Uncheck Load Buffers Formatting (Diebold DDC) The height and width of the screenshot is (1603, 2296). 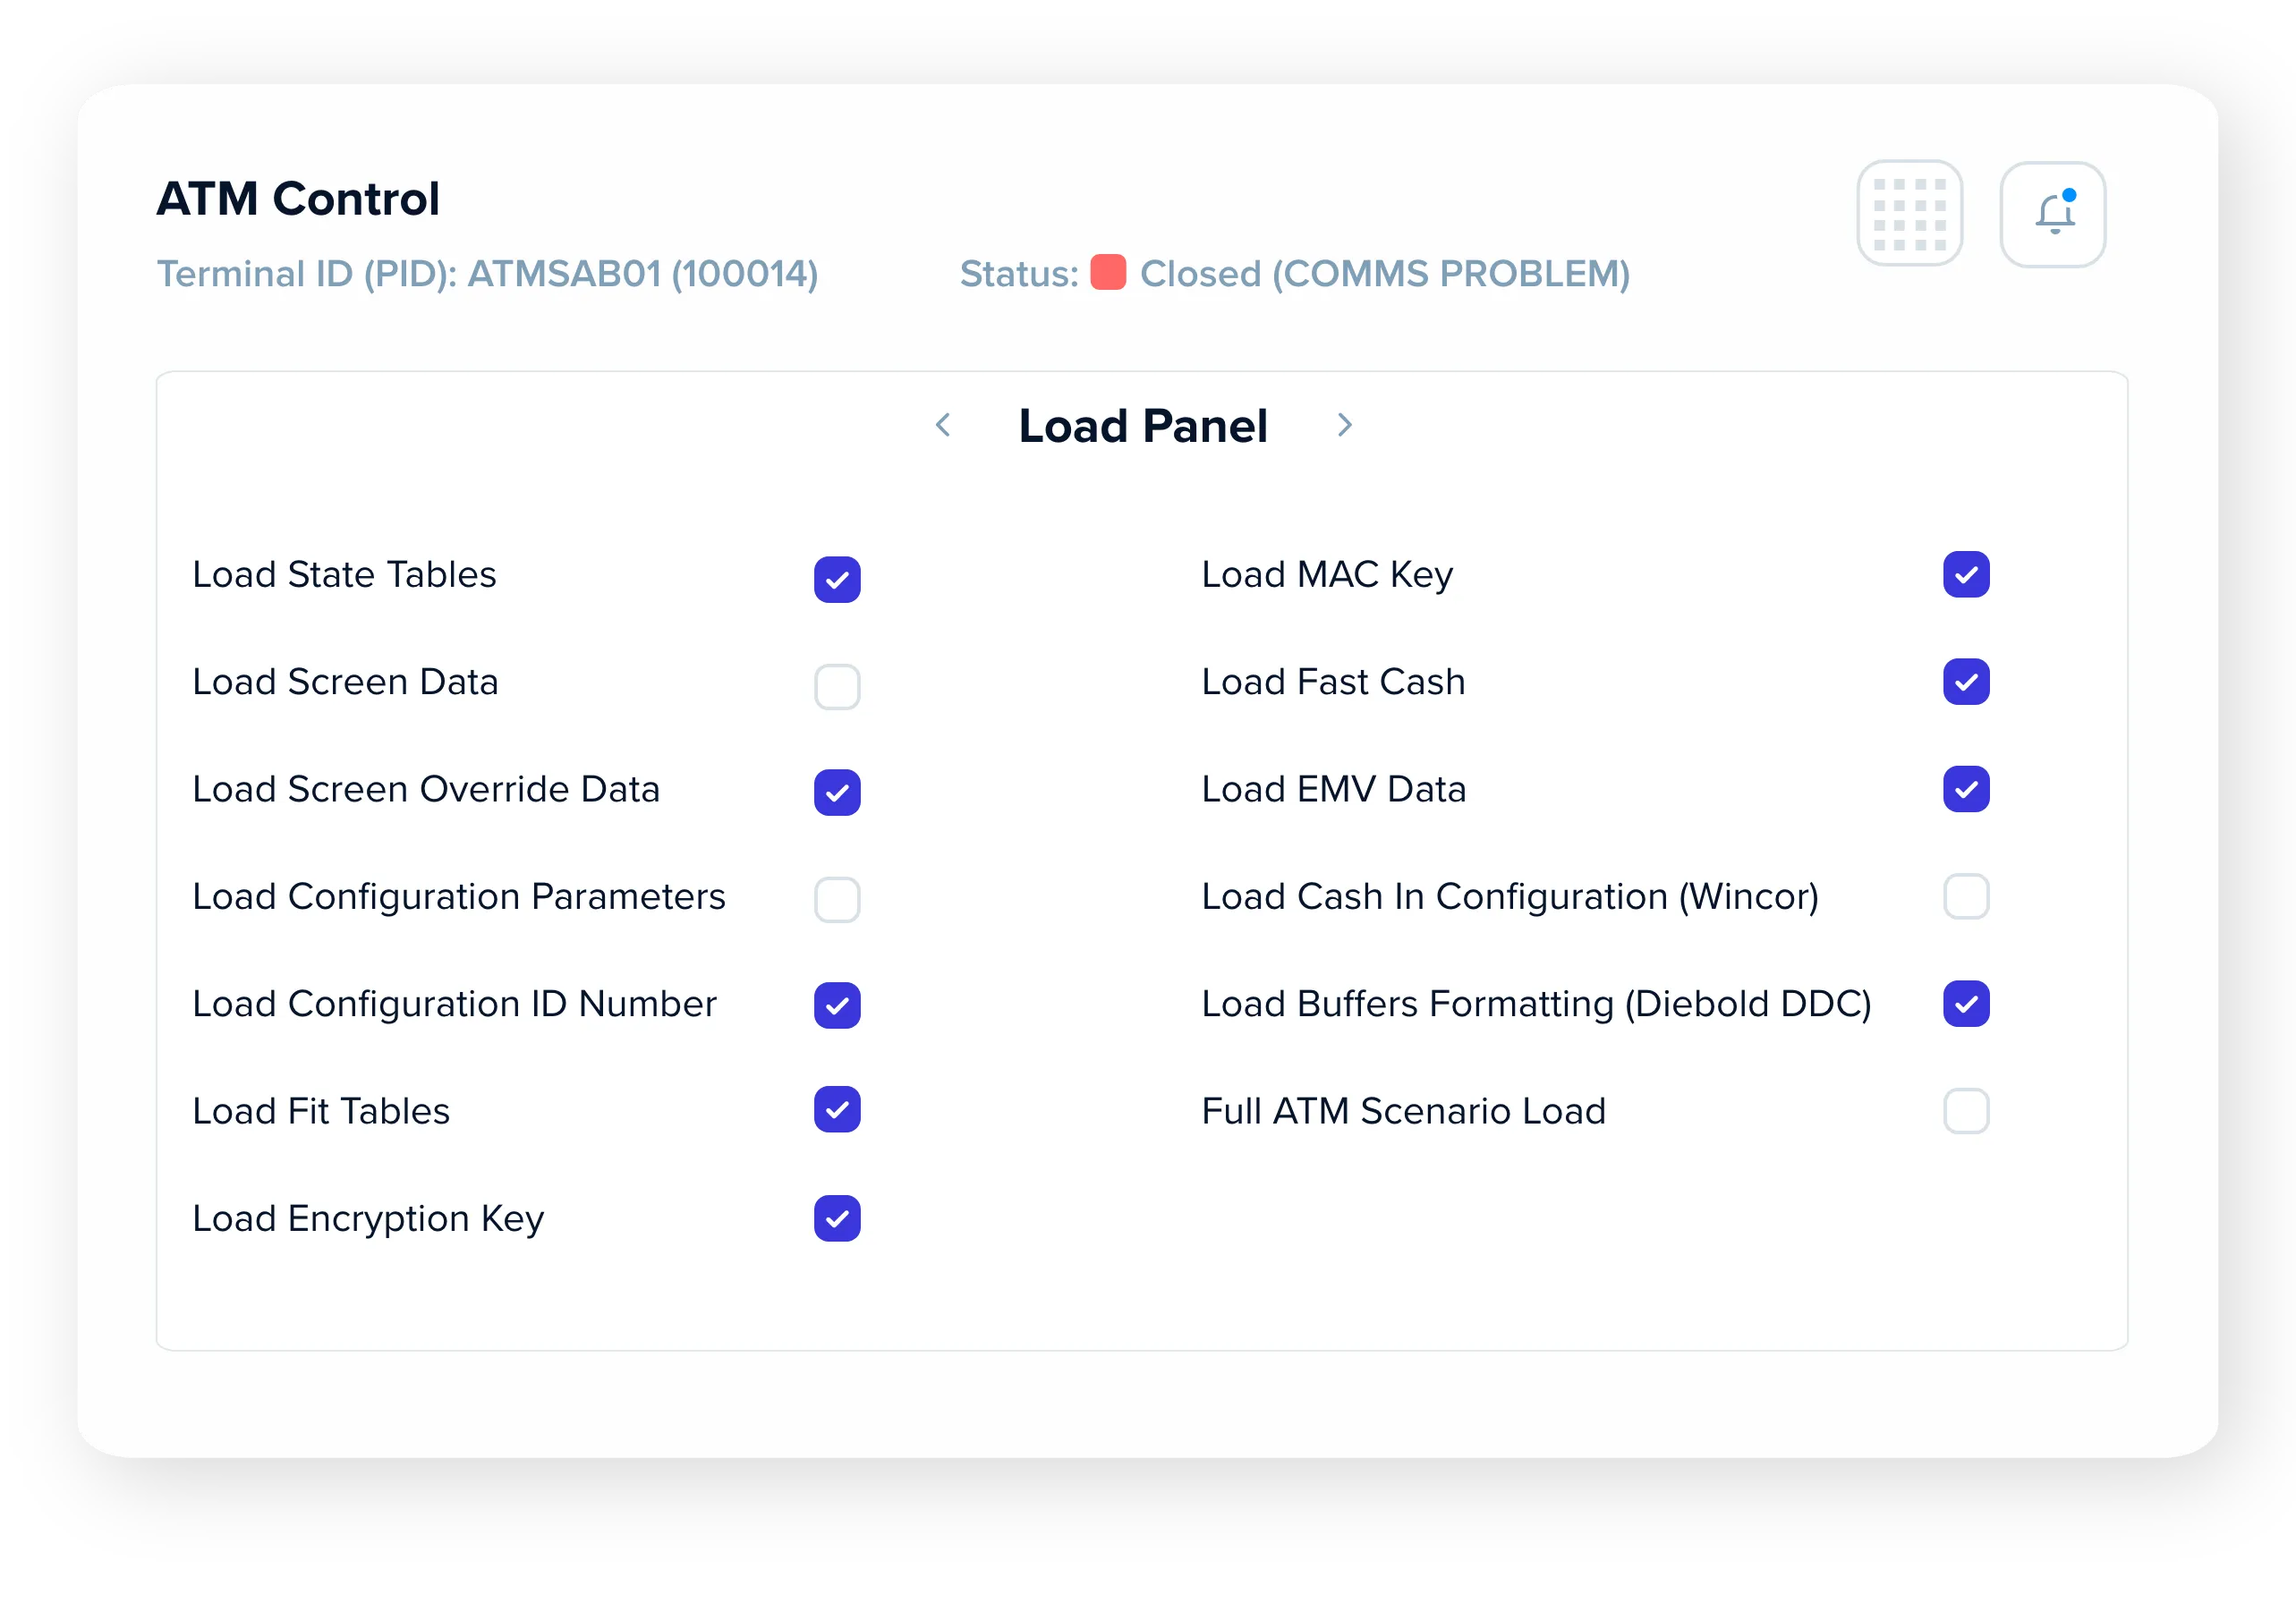click(x=1966, y=1003)
